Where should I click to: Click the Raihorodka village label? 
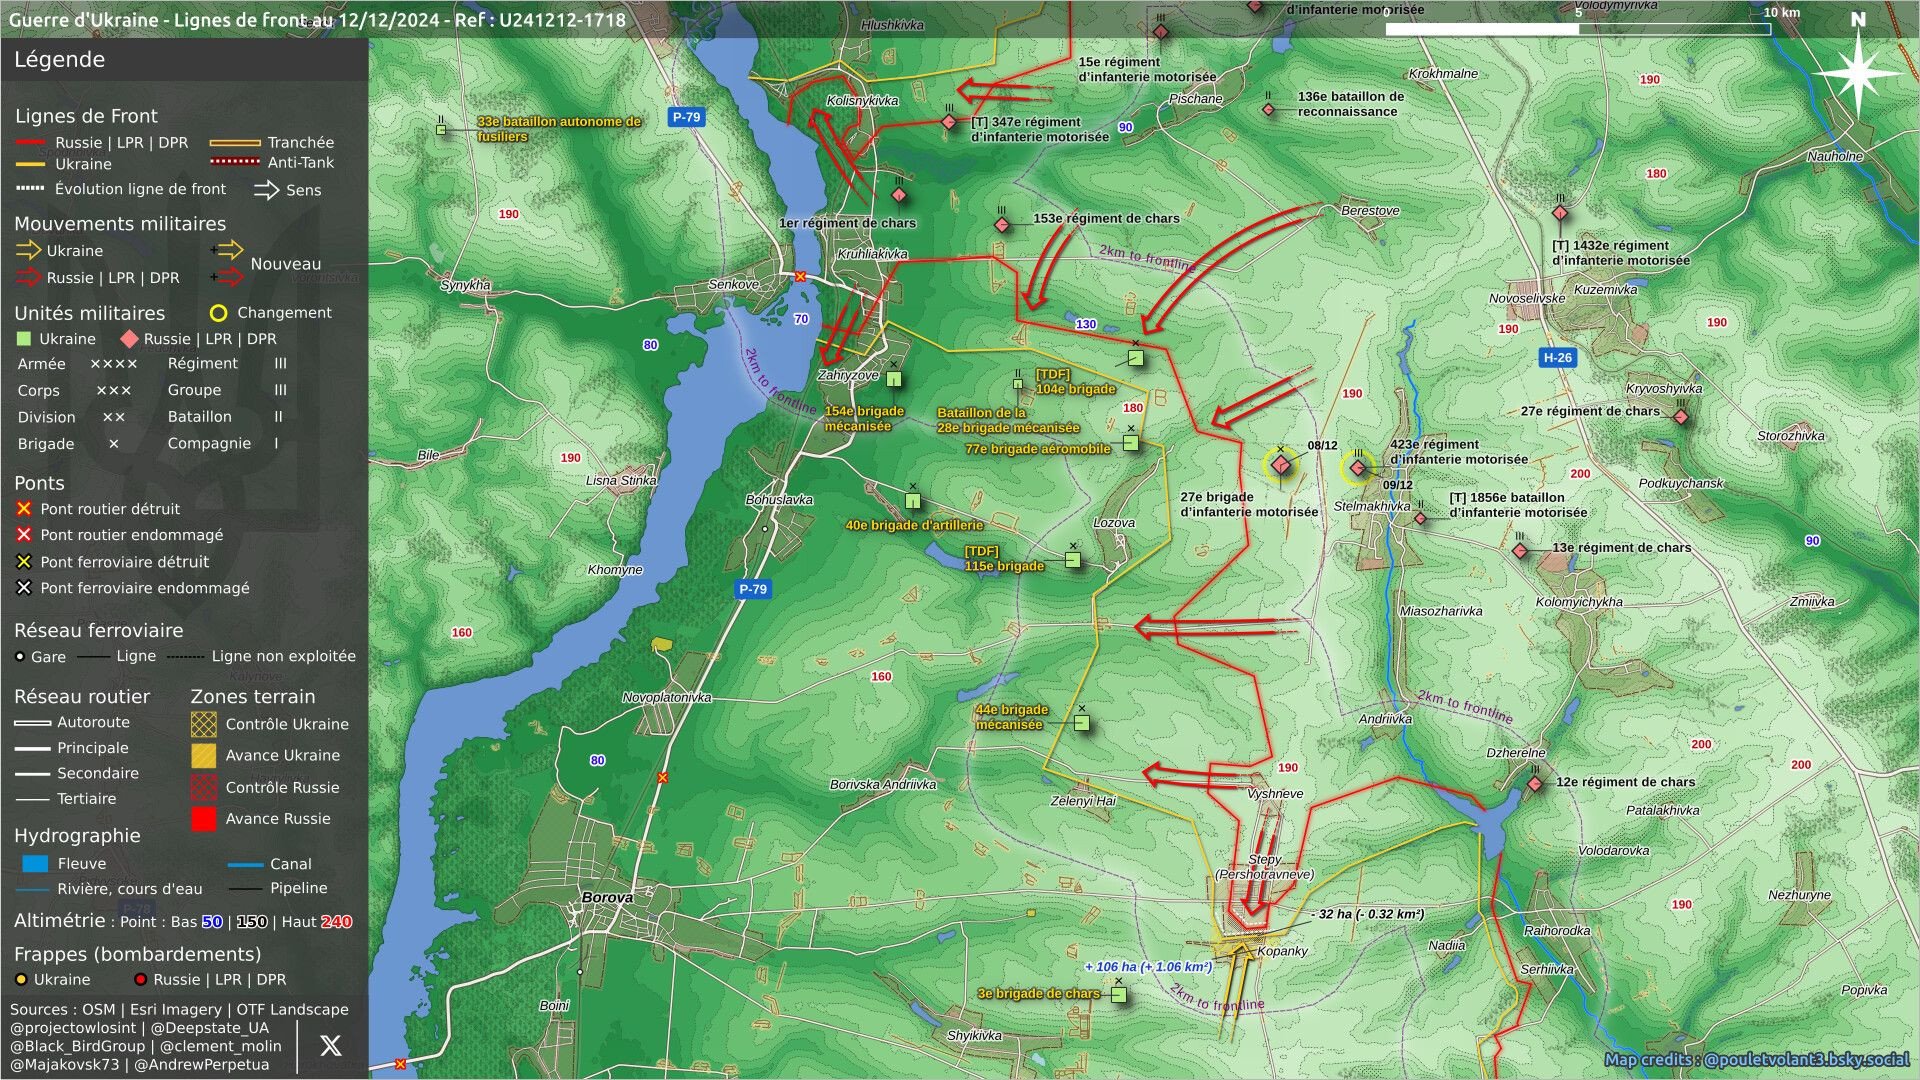point(1557,931)
